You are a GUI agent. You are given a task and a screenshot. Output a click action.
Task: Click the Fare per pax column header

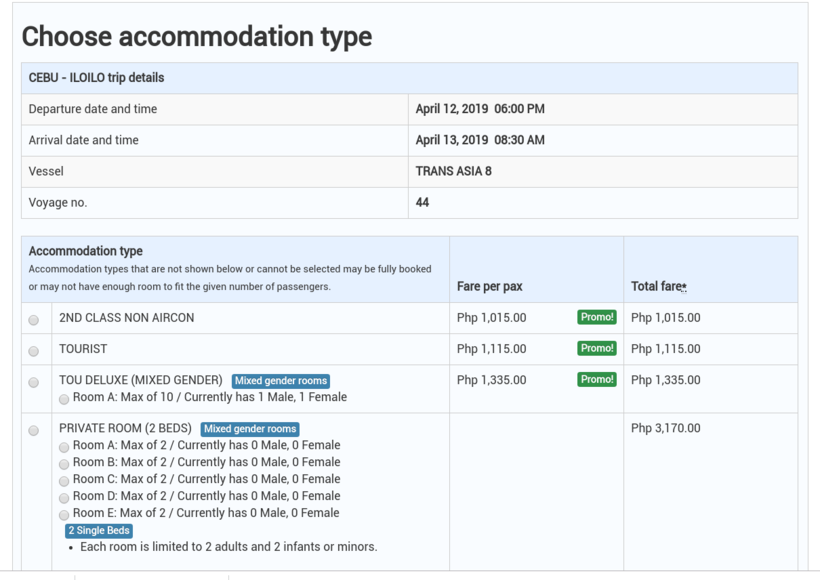pos(489,286)
